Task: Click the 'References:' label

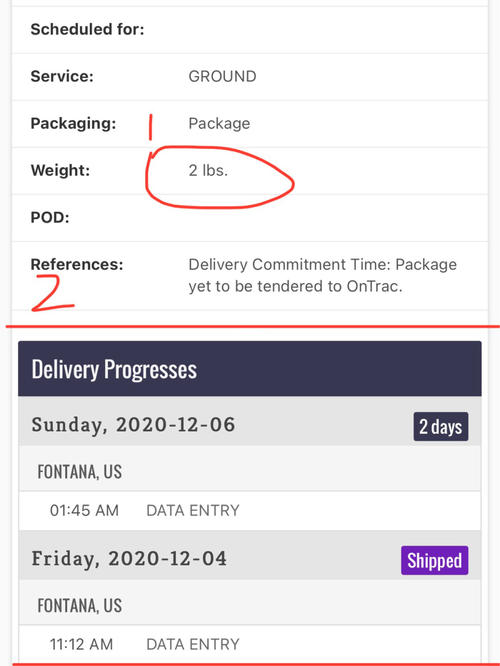Action: coord(77,265)
